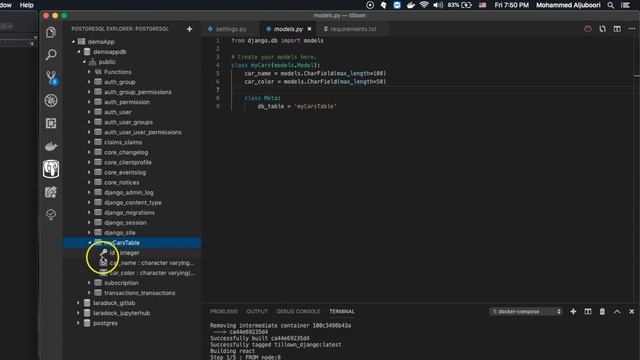This screenshot has height=360, width=640.
Task: Open the activity bar icon below PostgreSQL
Action: click(x=51, y=192)
